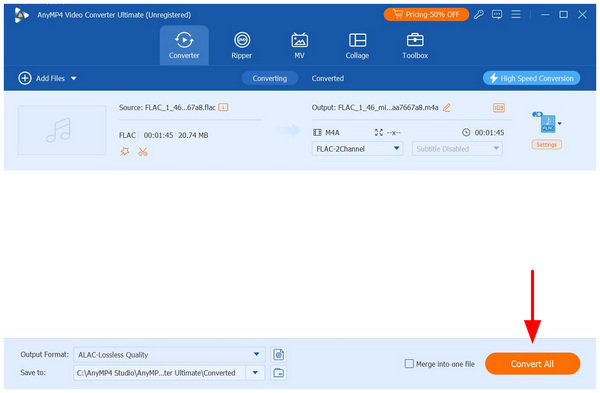Click the Toolbox briefcase icon

[x=415, y=40]
